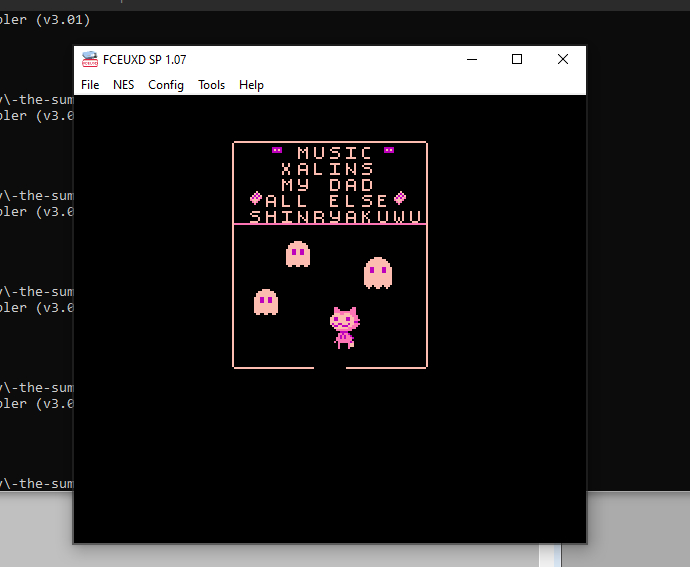Click the MY DAD credit text
Image resolution: width=690 pixels, height=567 pixels.
tap(327, 185)
